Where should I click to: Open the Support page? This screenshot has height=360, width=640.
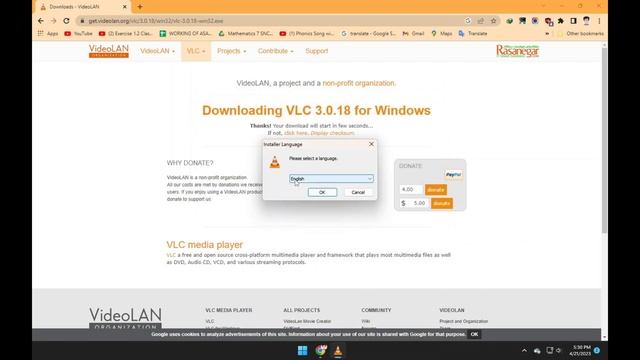pyautogui.click(x=316, y=51)
